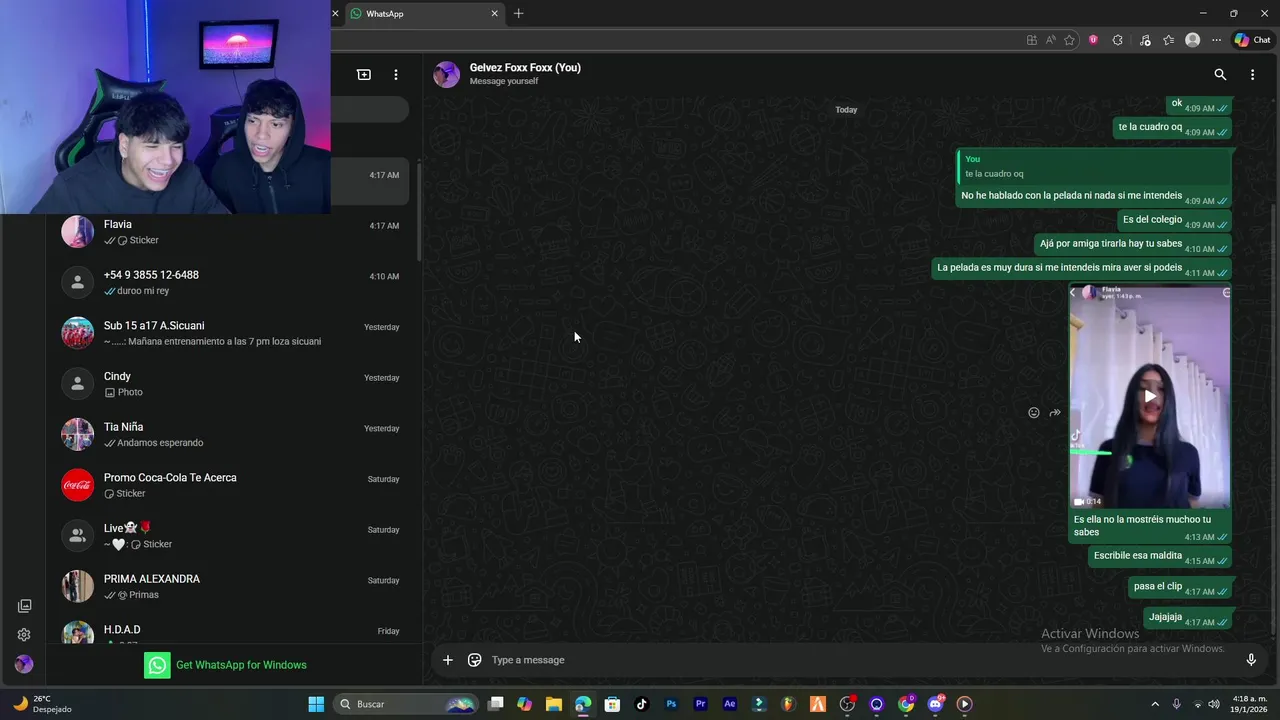Open Windows Start menu
This screenshot has width=1280, height=720.
[316, 704]
